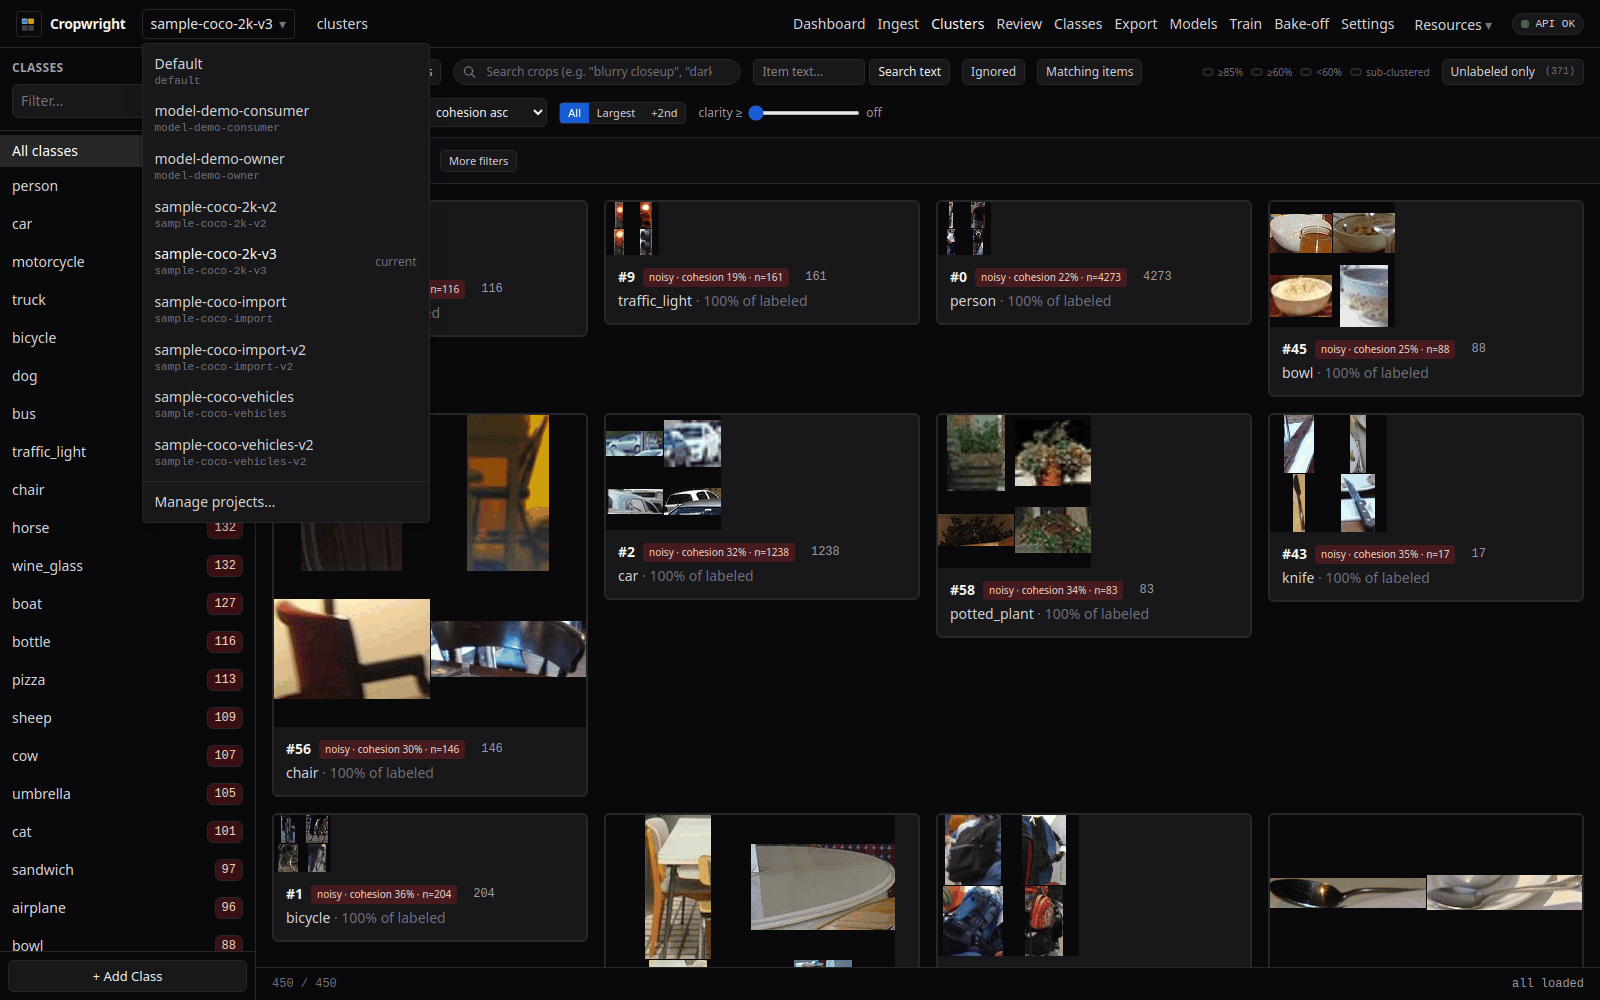Switch to model-demo-consumer project
The image size is (1600, 1000).
(x=286, y=118)
